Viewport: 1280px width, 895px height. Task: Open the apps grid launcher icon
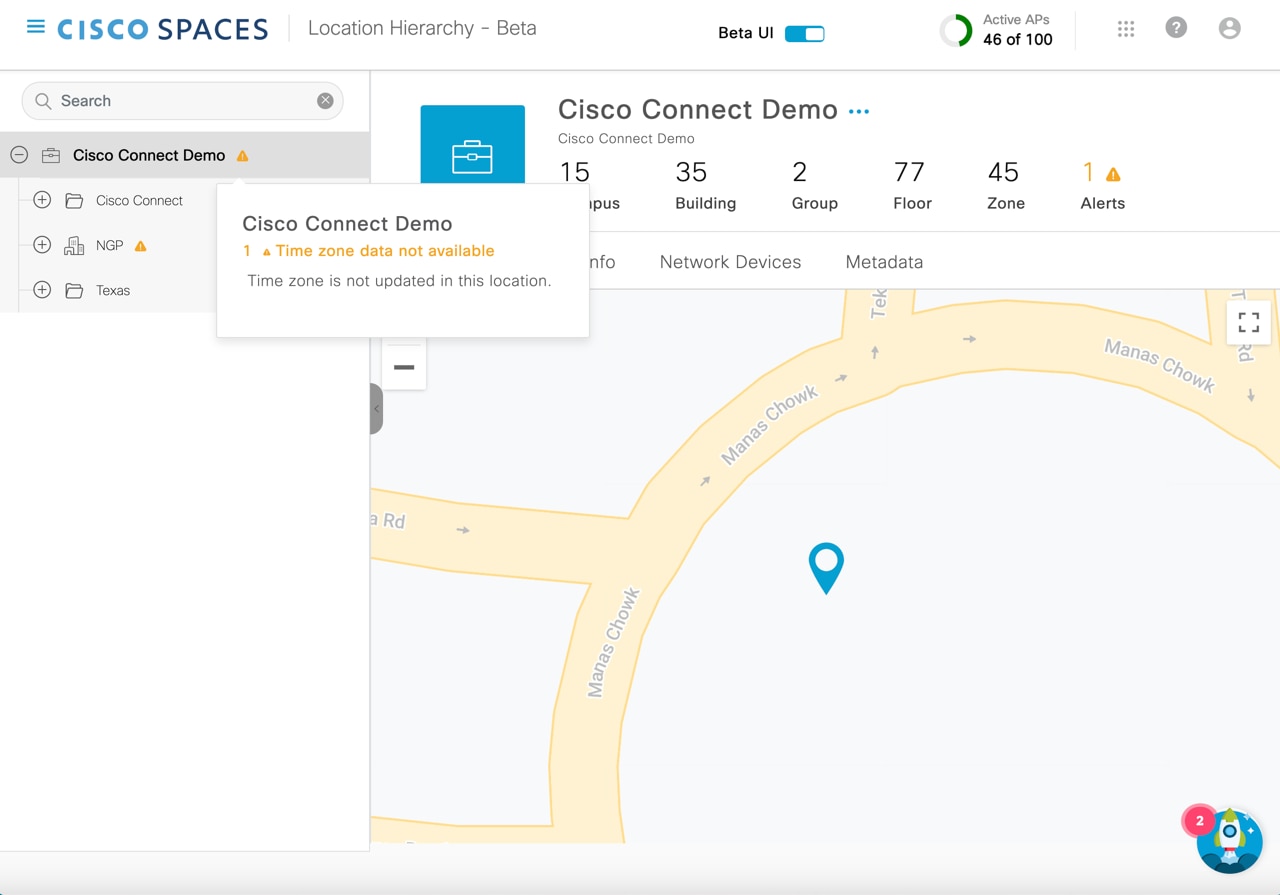[x=1126, y=29]
